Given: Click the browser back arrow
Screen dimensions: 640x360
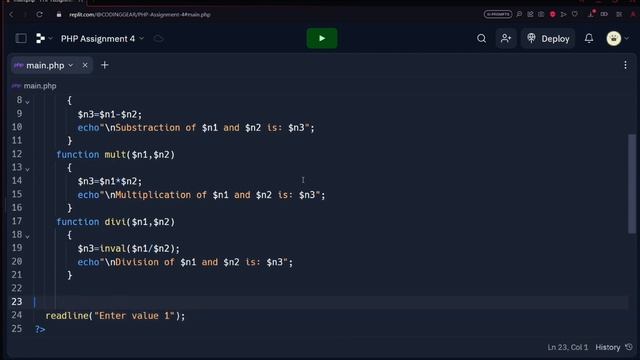Looking at the screenshot, I should click(11, 15).
